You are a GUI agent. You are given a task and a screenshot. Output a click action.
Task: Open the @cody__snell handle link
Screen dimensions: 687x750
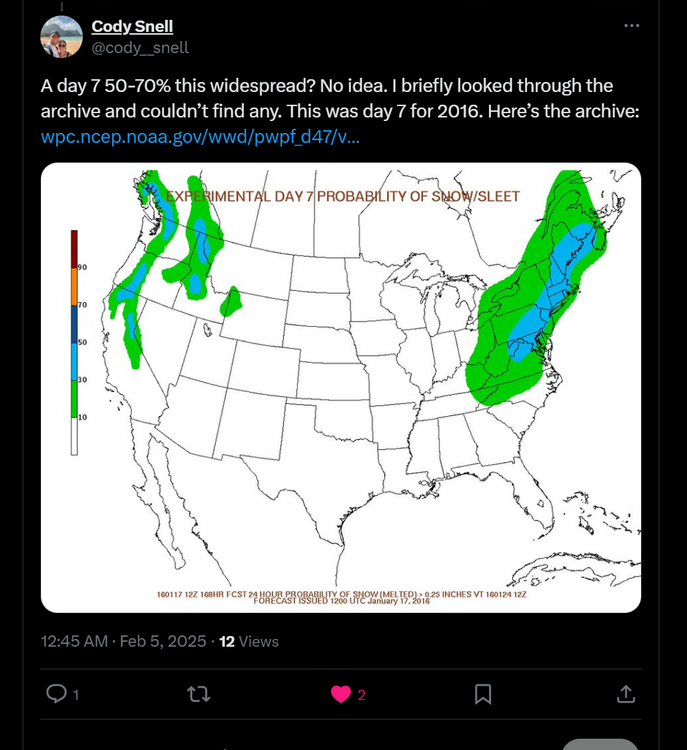pyautogui.click(x=140, y=48)
